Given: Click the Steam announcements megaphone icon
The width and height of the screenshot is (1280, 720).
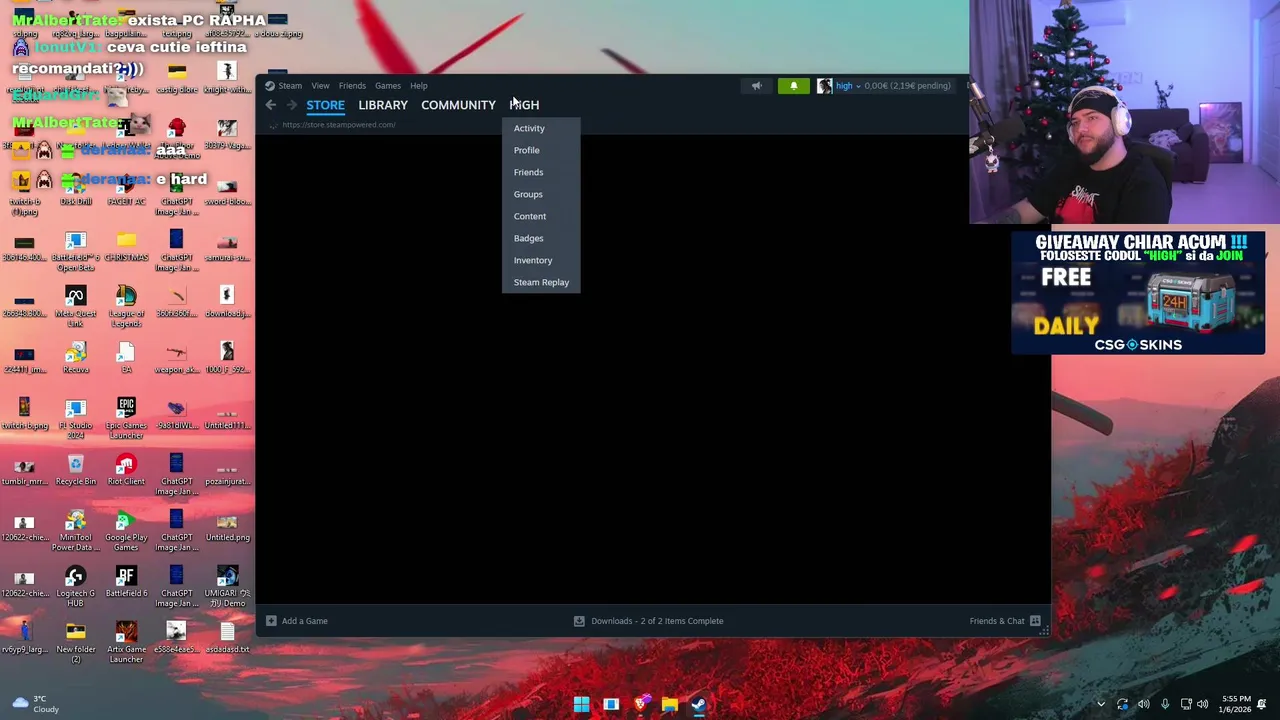Looking at the screenshot, I should pyautogui.click(x=757, y=86).
